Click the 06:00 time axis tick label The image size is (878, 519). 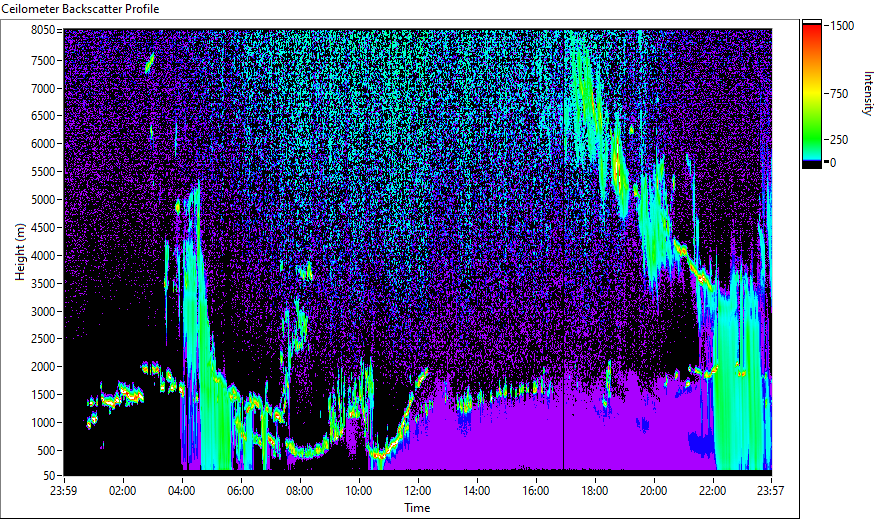coord(241,491)
